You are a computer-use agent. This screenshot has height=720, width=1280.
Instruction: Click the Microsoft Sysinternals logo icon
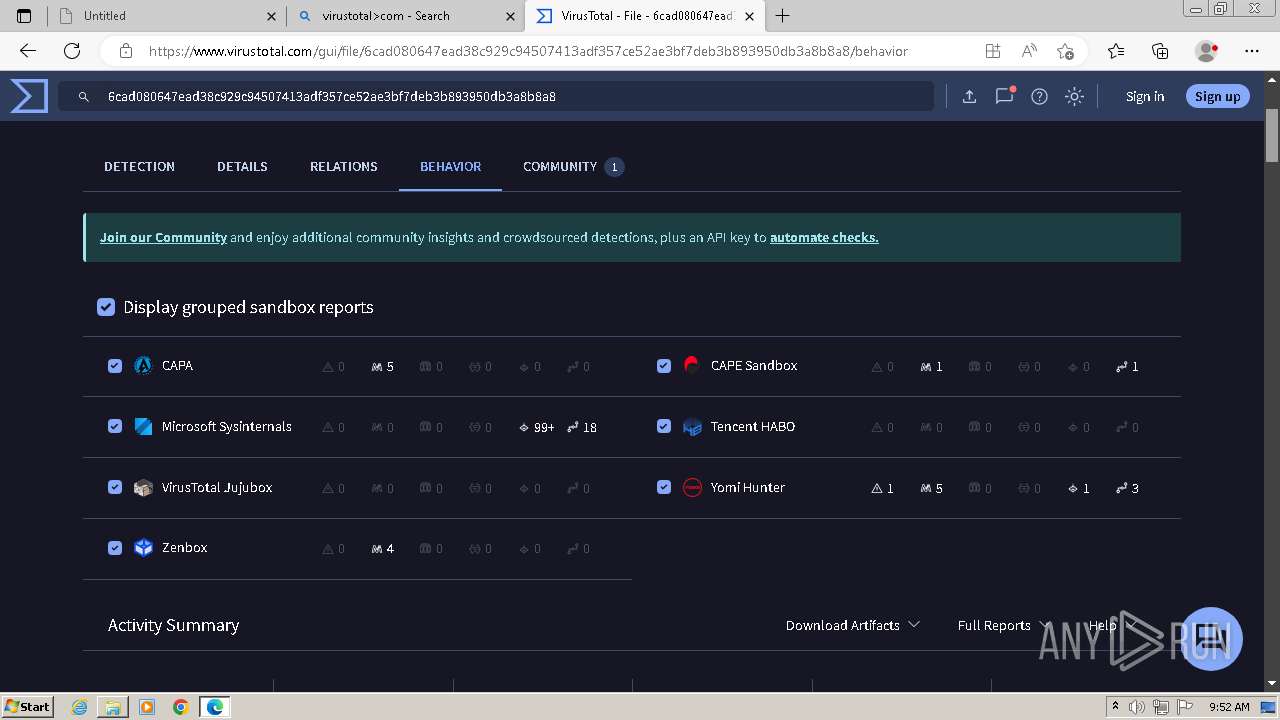[x=143, y=427]
